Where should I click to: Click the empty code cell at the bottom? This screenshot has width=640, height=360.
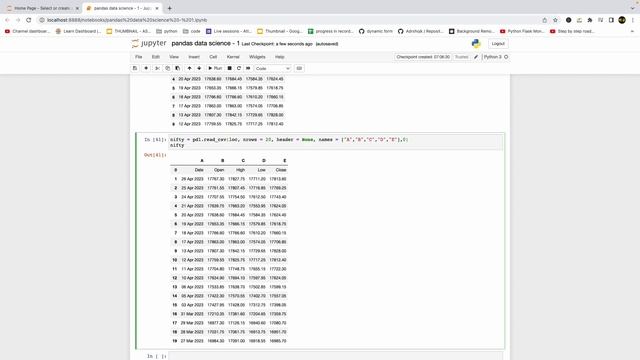coord(336,356)
